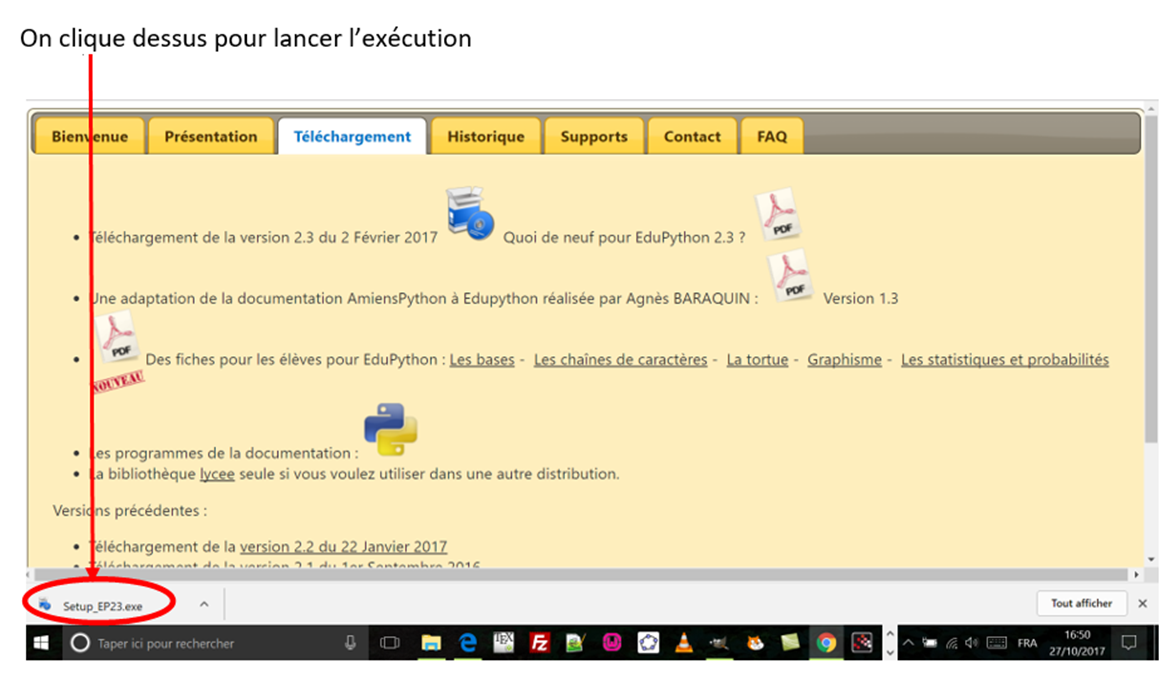
Task: Follow the 'version 2.2 du 22 Janvier 2017' link
Action: 343,547
